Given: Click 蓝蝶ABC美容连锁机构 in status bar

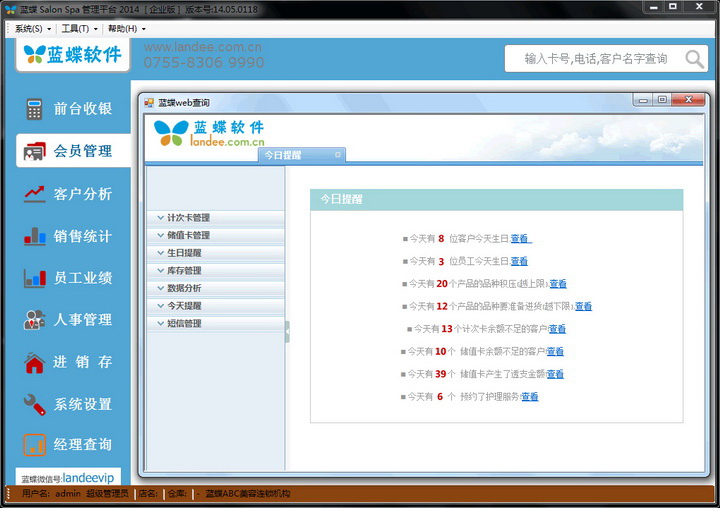Looking at the screenshot, I should [248, 494].
